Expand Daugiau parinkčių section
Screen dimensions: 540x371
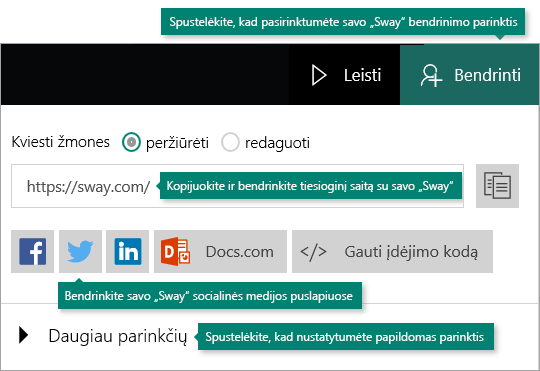click(103, 336)
